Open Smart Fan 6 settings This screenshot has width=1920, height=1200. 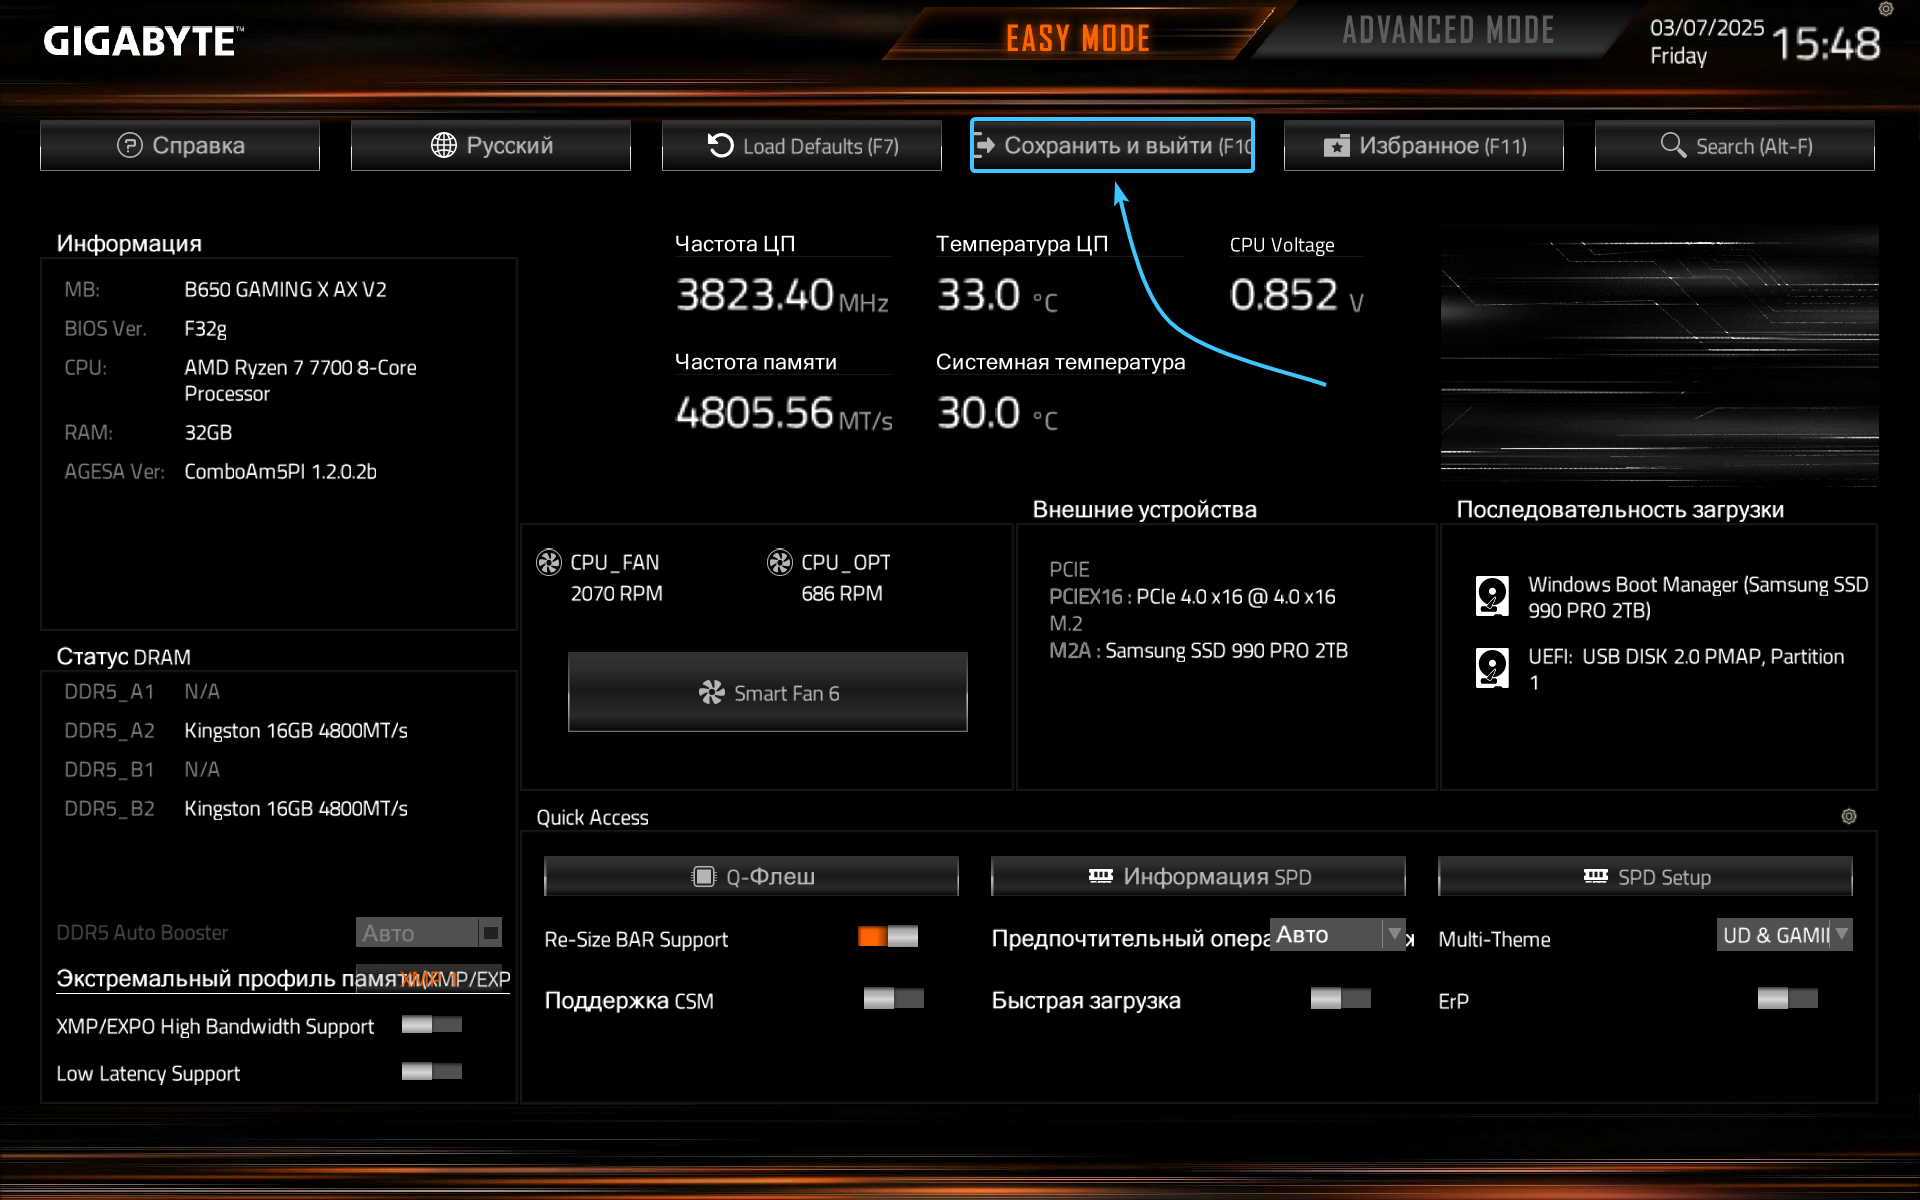pyautogui.click(x=768, y=693)
